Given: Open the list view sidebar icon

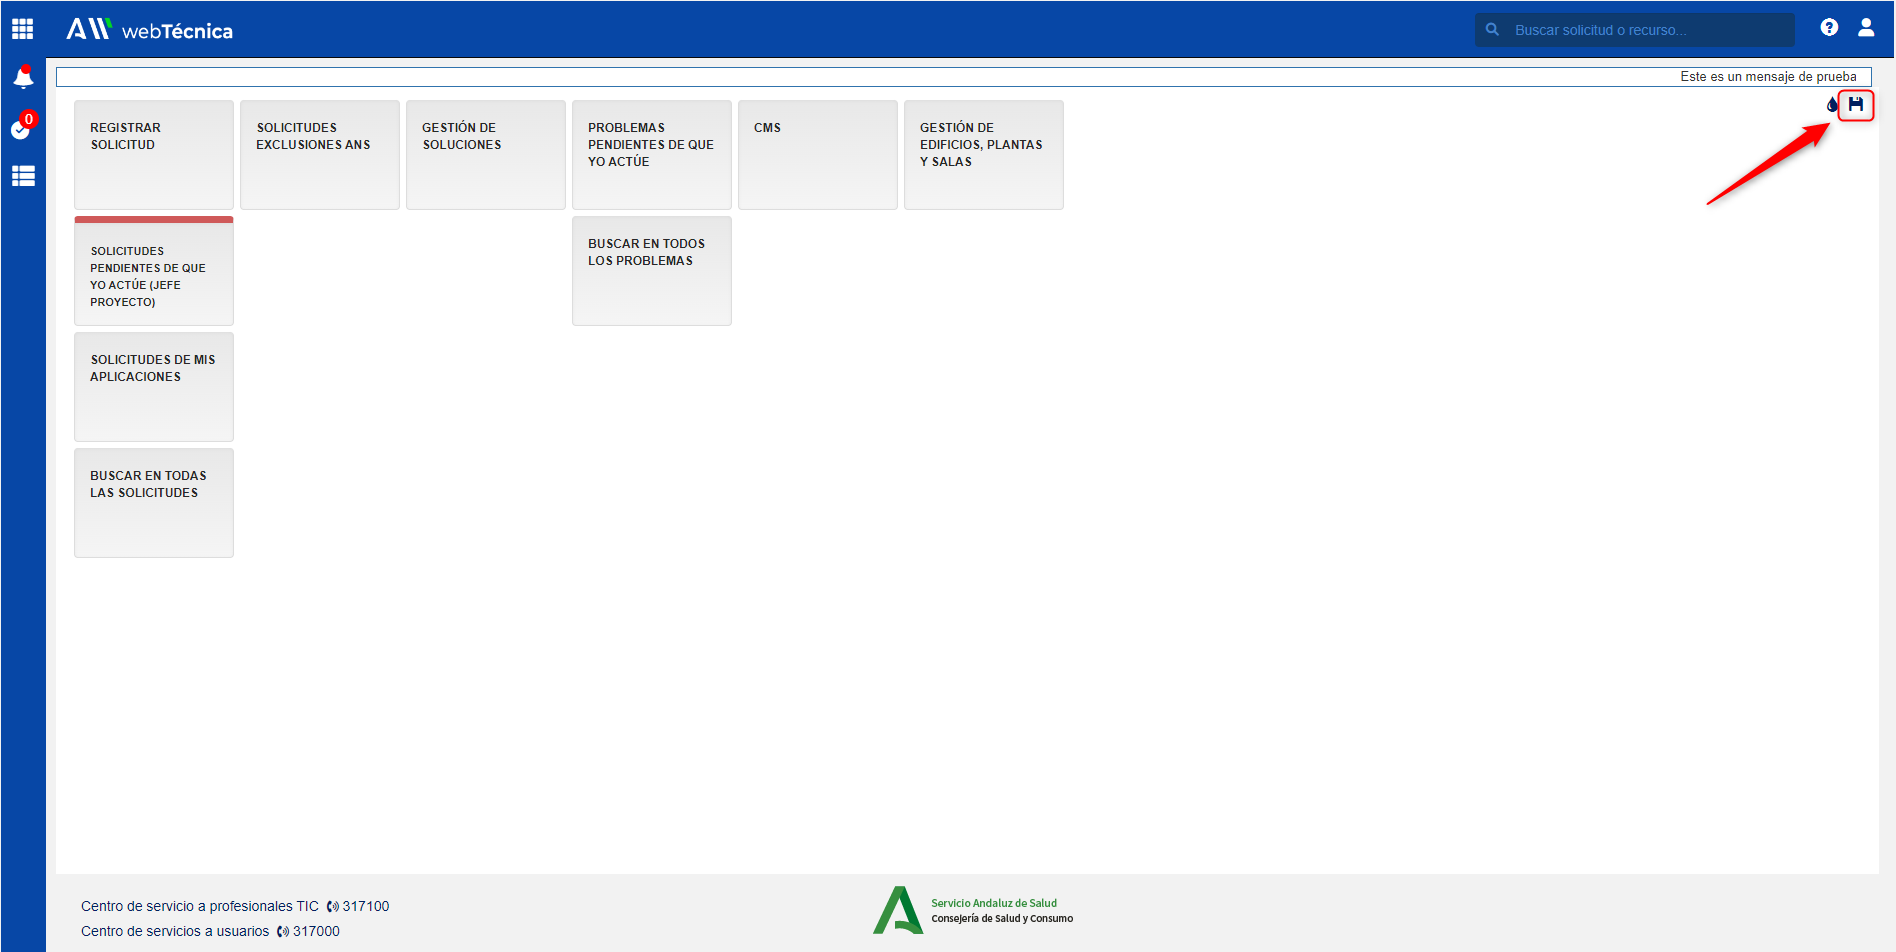Looking at the screenshot, I should (x=23, y=176).
